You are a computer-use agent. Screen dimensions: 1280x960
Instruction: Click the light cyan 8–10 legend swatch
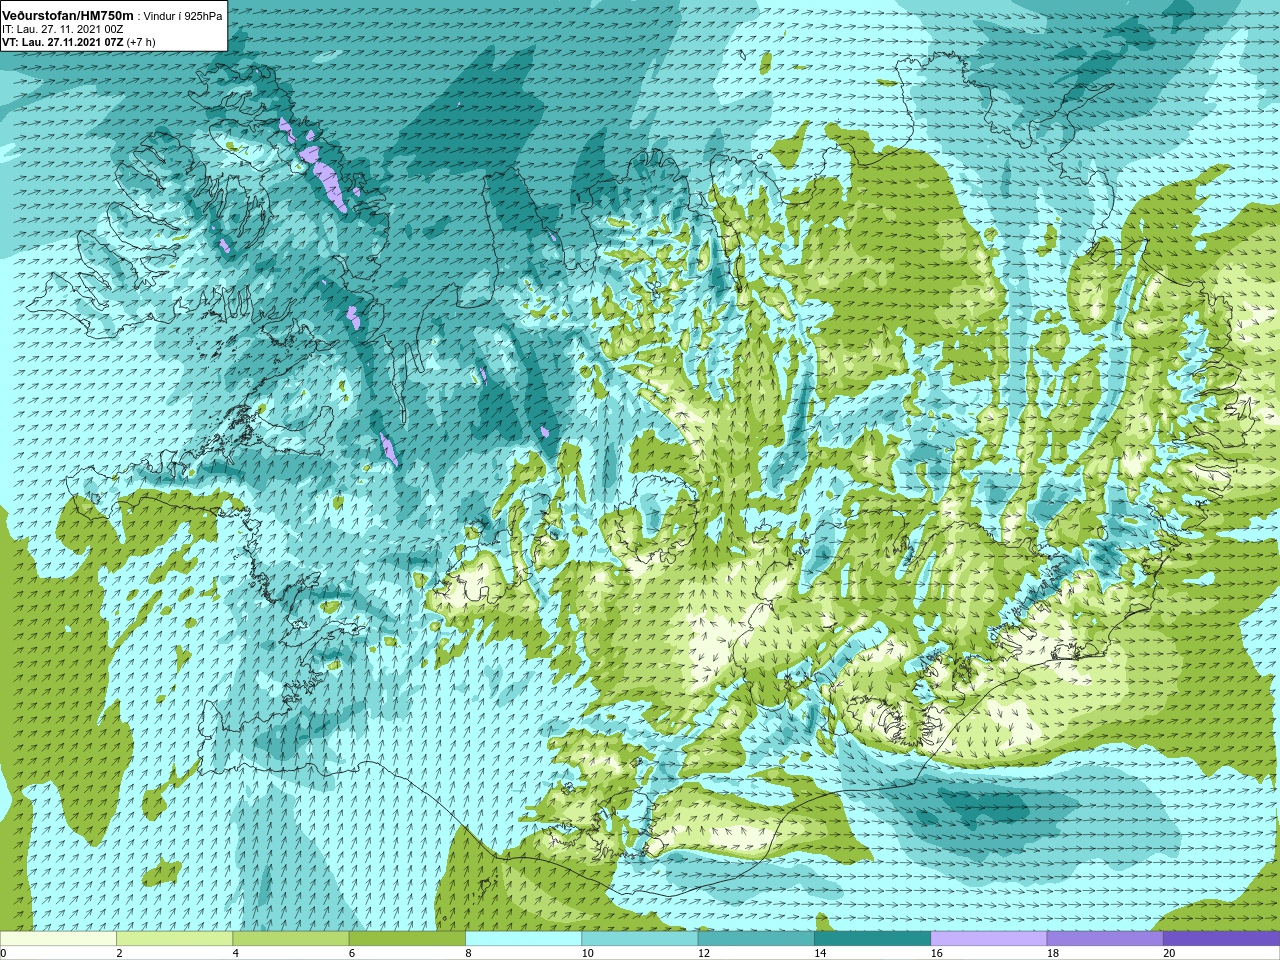(523, 939)
